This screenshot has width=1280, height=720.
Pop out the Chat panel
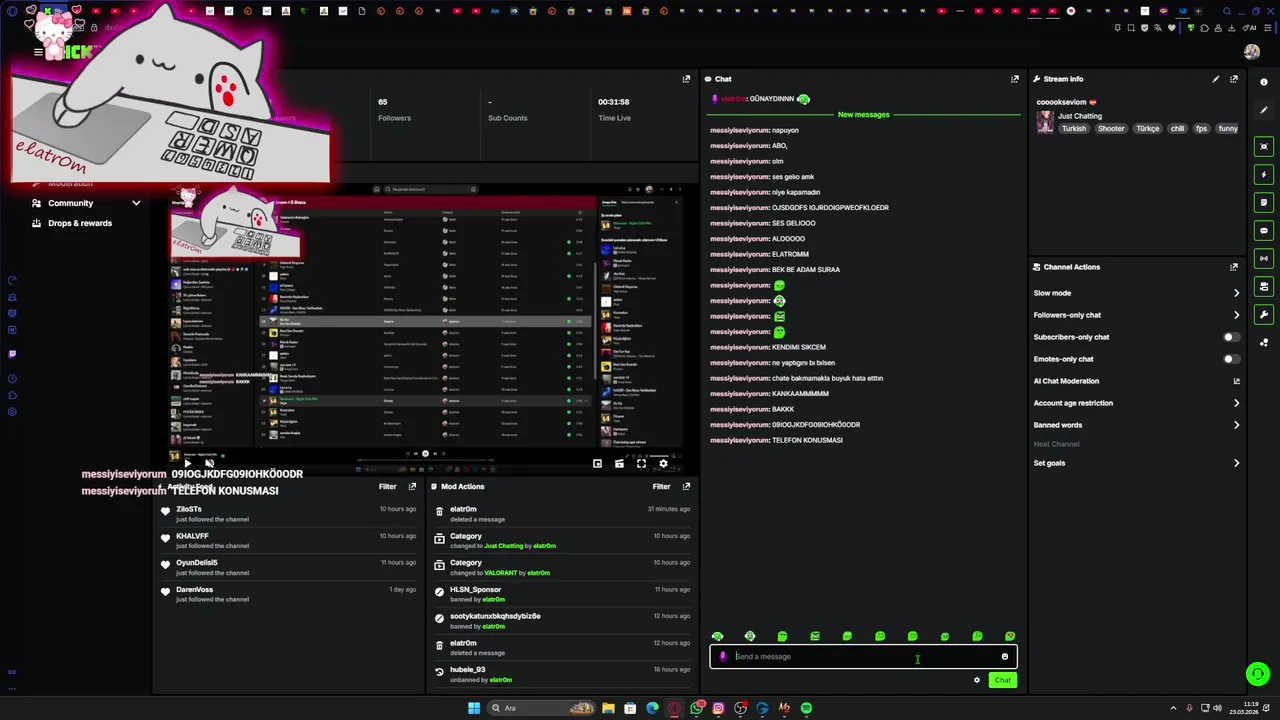[1015, 79]
